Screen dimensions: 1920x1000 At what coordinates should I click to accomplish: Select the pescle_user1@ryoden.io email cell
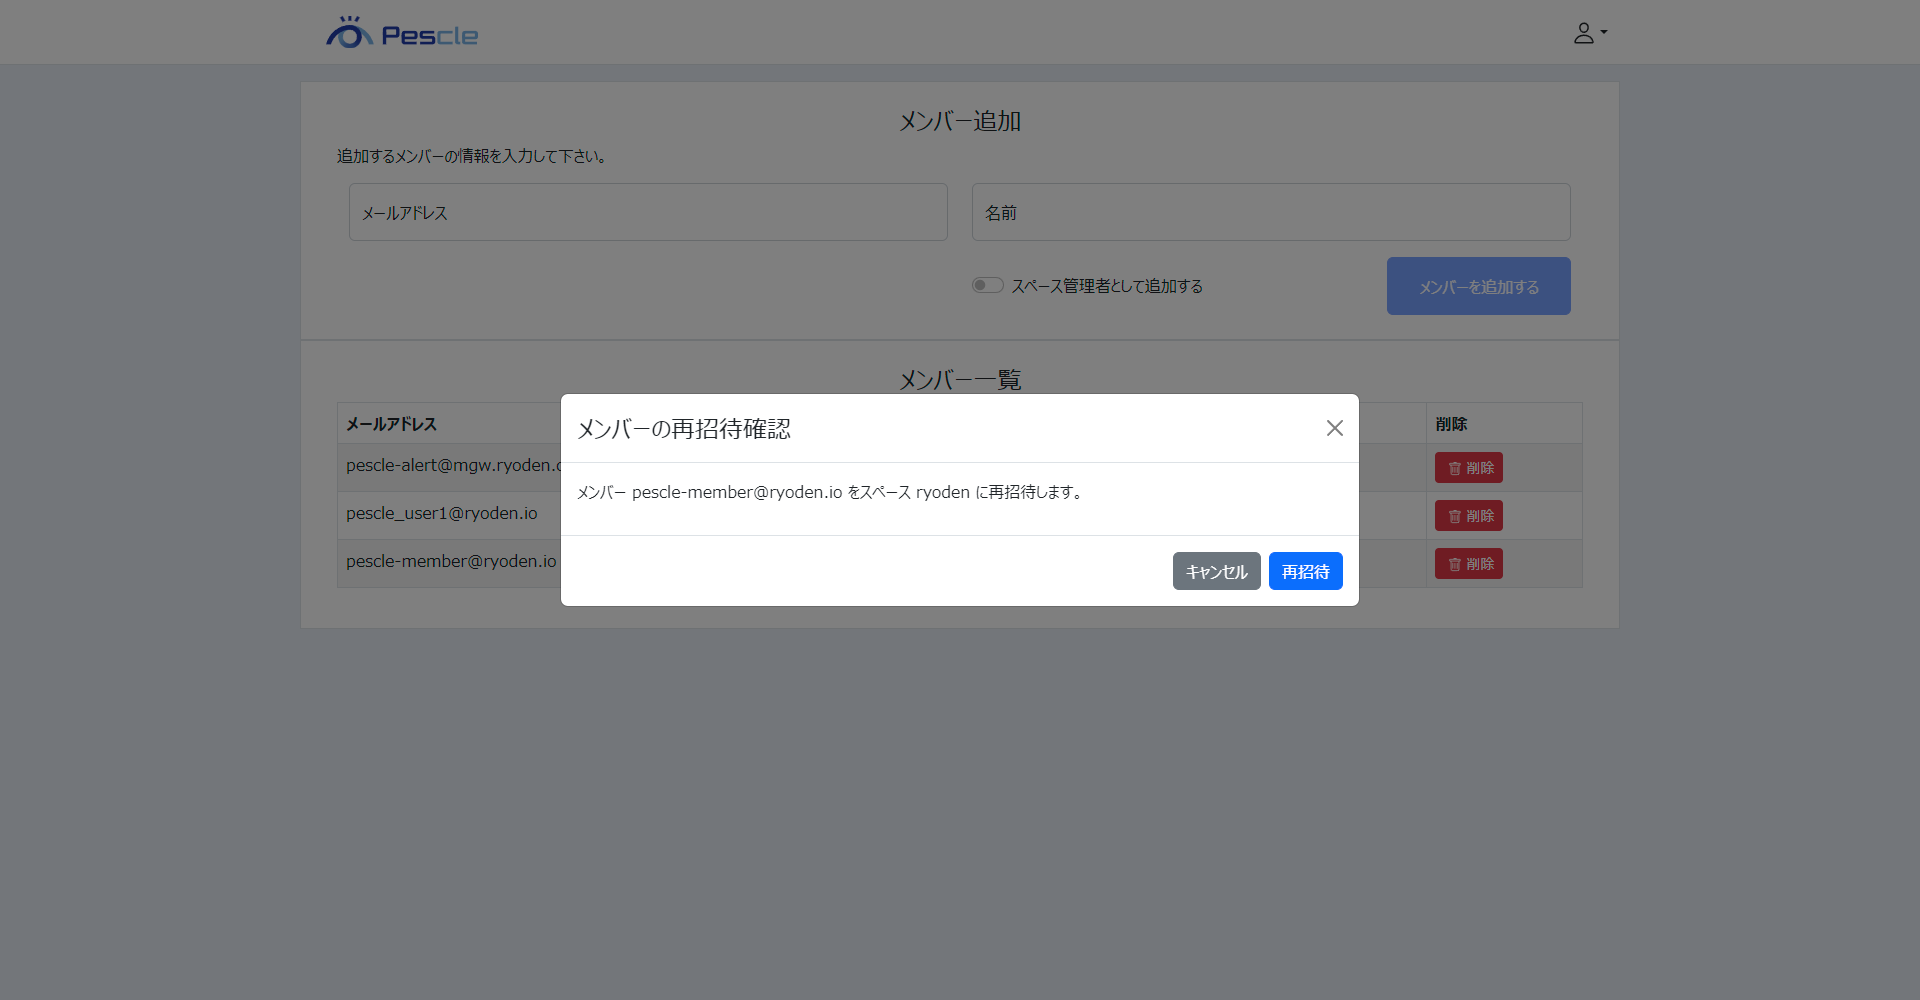tap(442, 514)
